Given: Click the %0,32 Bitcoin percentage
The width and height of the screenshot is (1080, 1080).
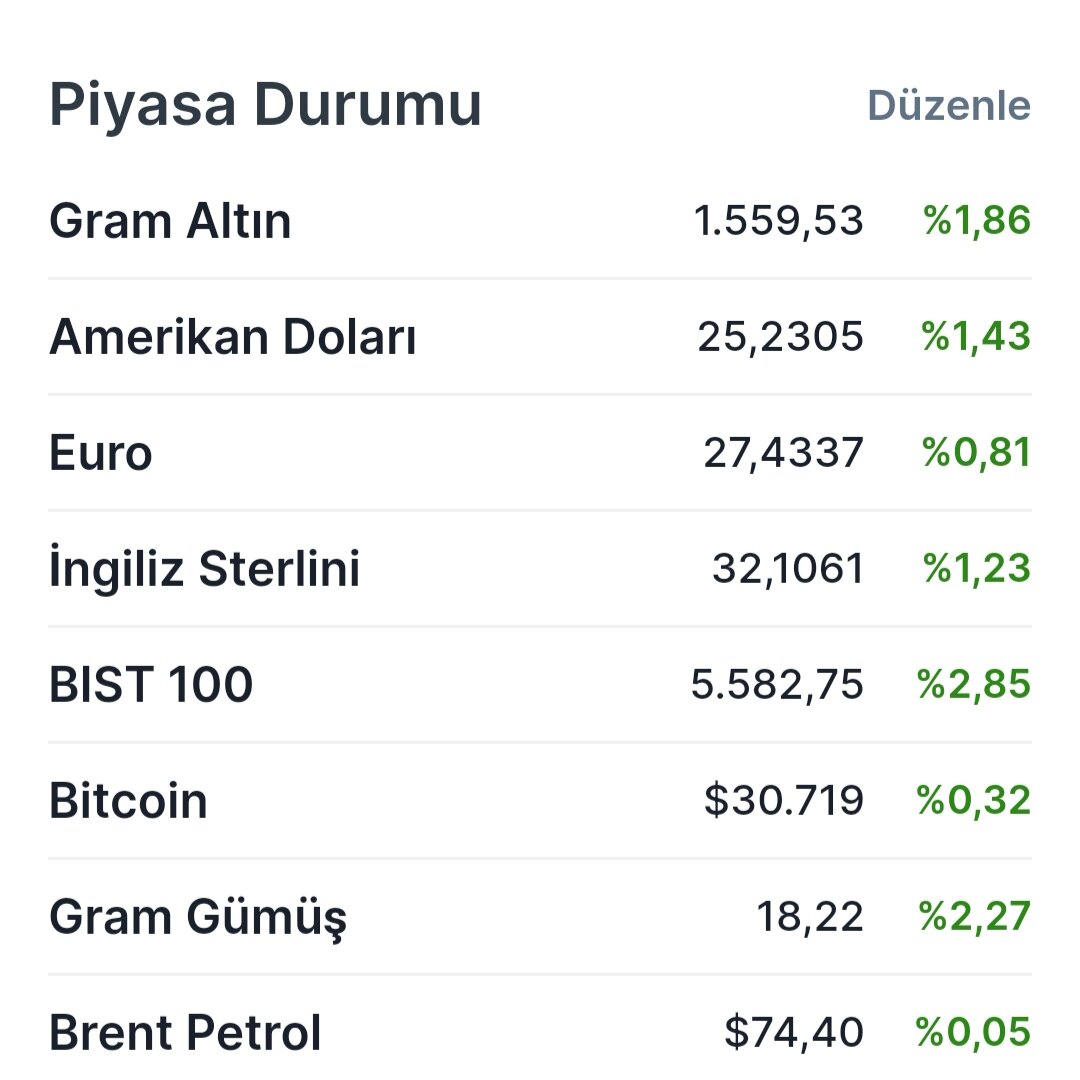Looking at the screenshot, I should 973,798.
